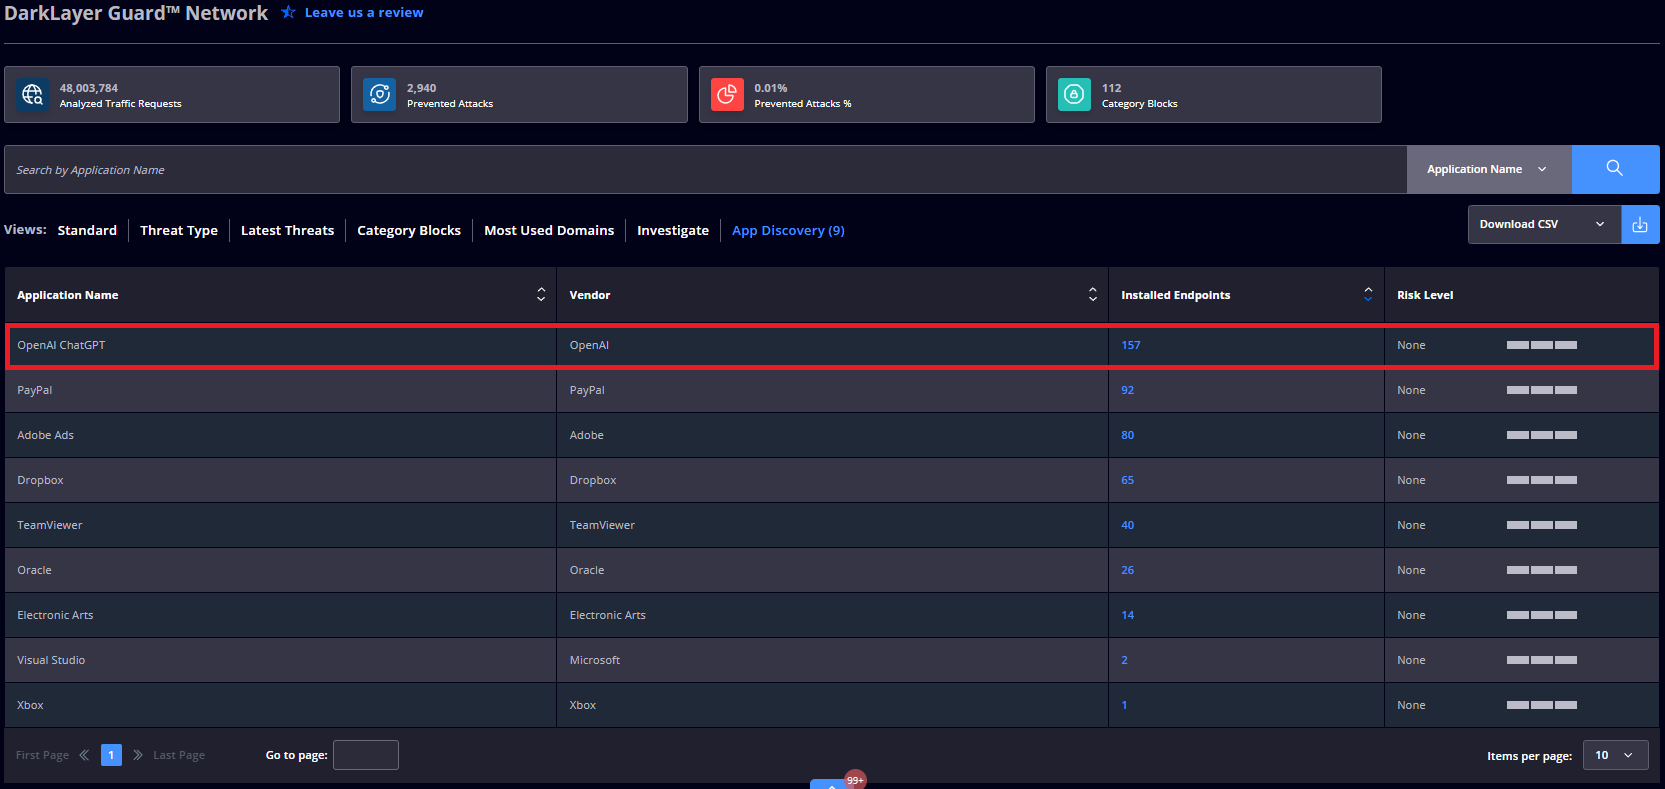The height and width of the screenshot is (789, 1665).
Task: Click the 2,940 prevented attacks value
Action: (x=422, y=88)
